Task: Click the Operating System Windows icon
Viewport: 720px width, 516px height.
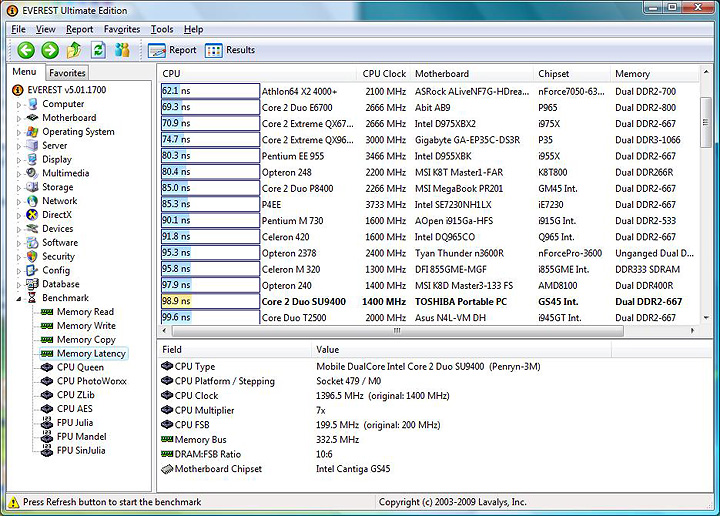Action: tap(32, 132)
